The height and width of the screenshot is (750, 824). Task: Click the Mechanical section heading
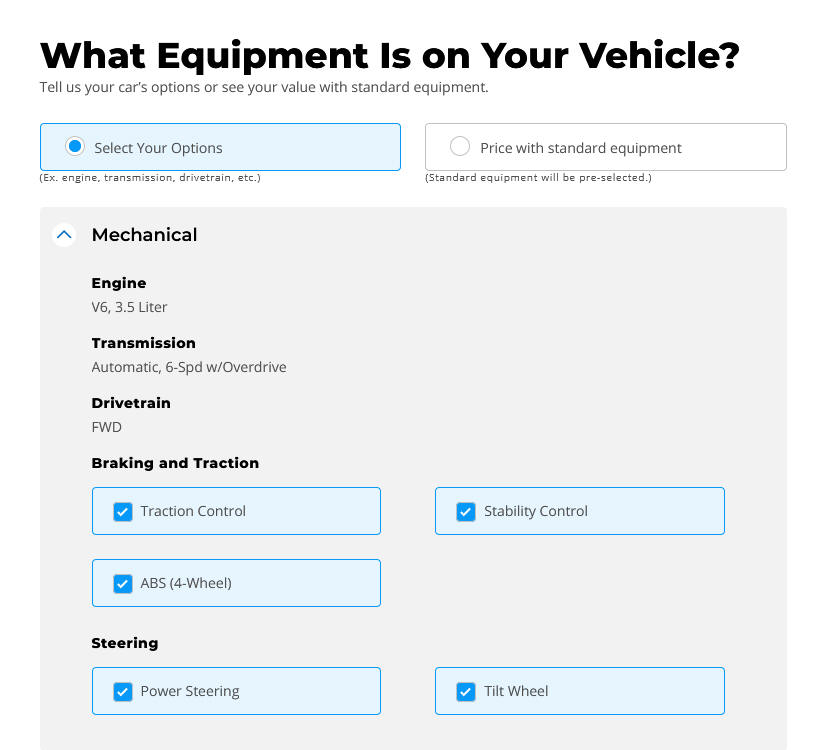coord(145,235)
